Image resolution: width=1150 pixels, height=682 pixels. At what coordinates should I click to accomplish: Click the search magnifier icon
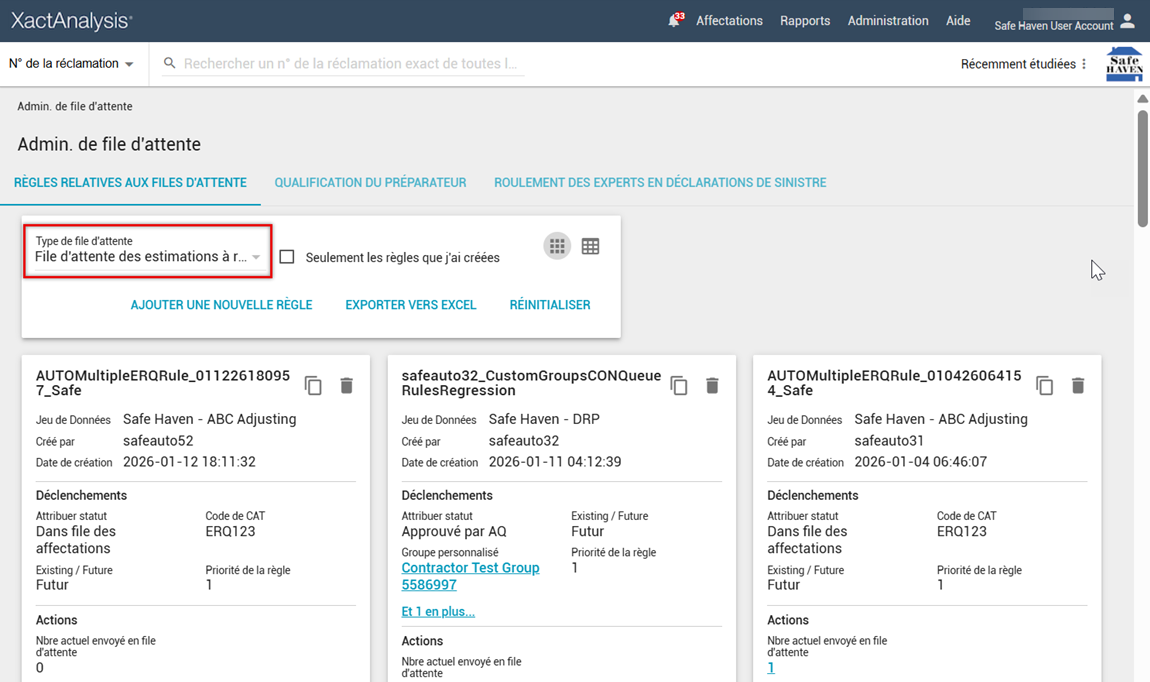(169, 63)
